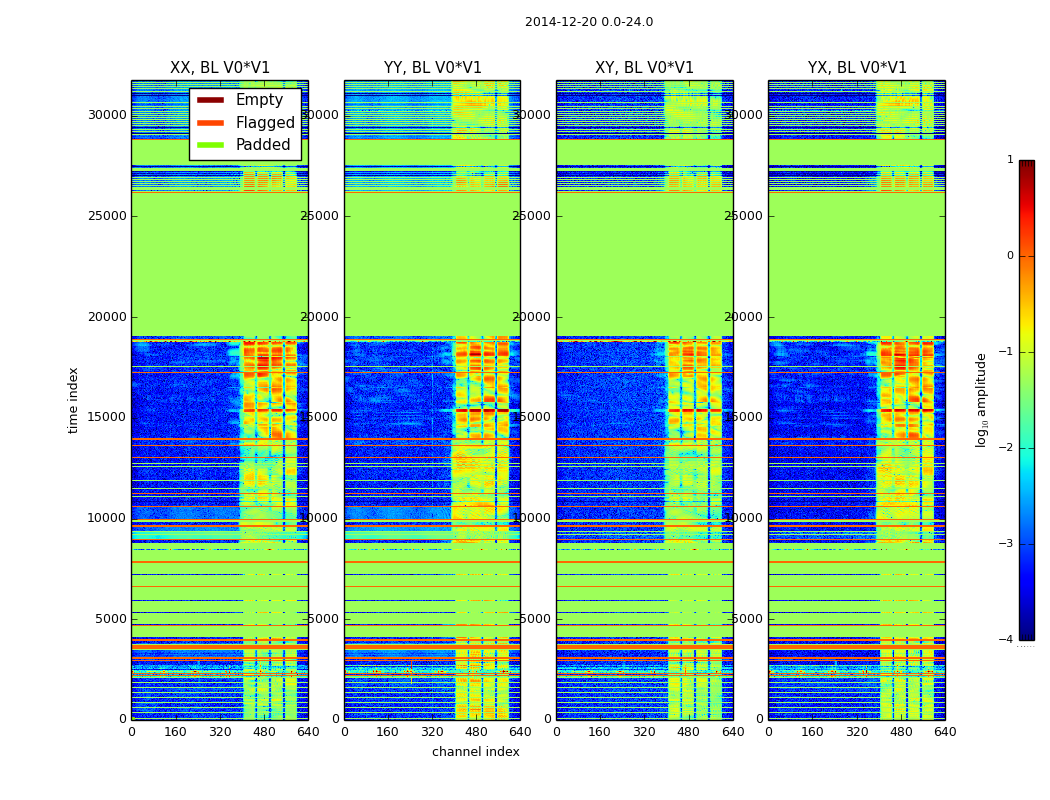Click the dark red Empty legend swatch
The width and height of the screenshot is (1050, 800).
pos(210,100)
